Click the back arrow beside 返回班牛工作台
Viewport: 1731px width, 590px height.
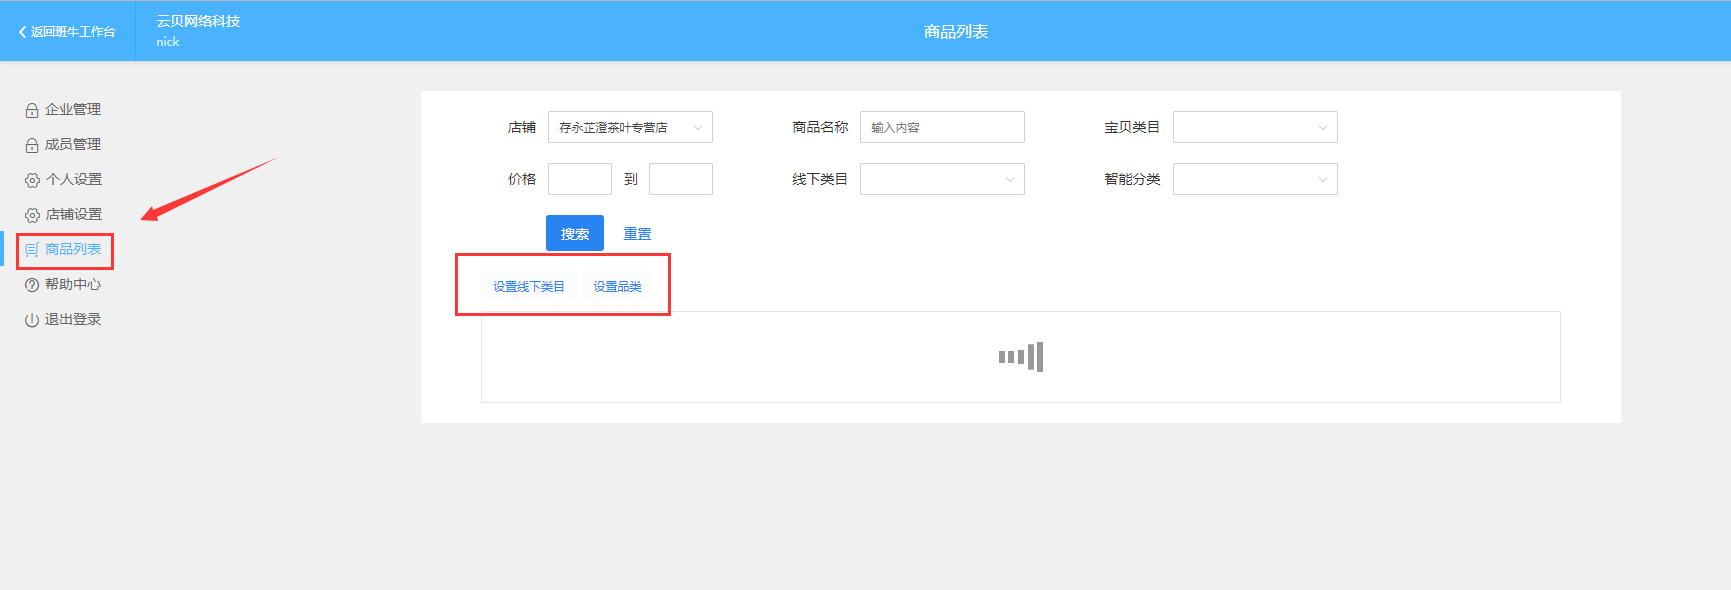22,32
